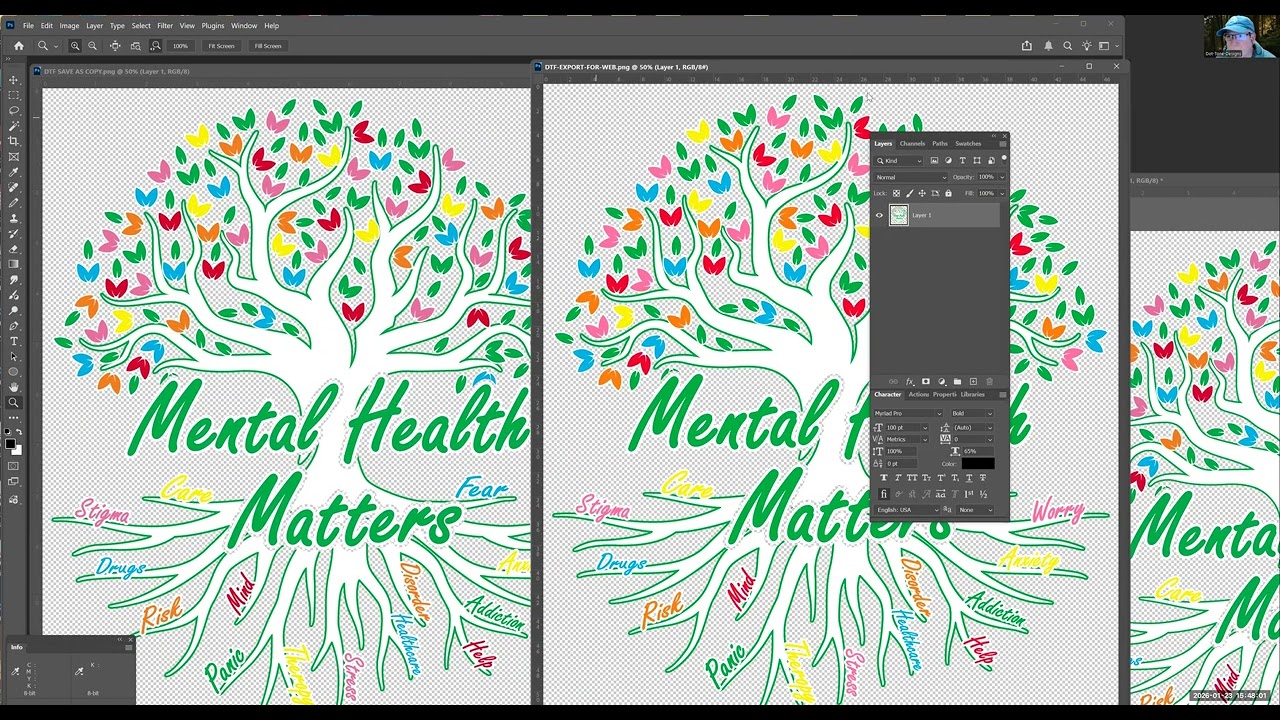Image resolution: width=1280 pixels, height=720 pixels.
Task: Select the Gradient tool
Action: coord(14,264)
